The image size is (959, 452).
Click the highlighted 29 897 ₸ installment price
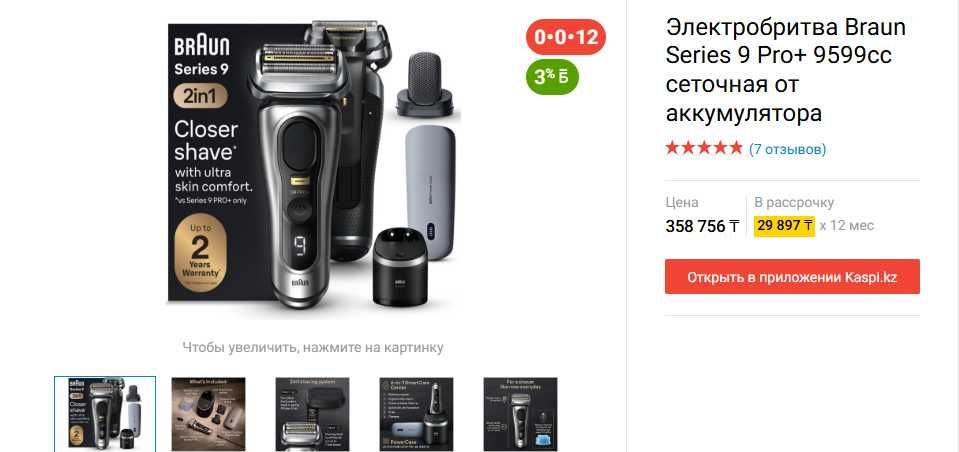[x=784, y=226]
